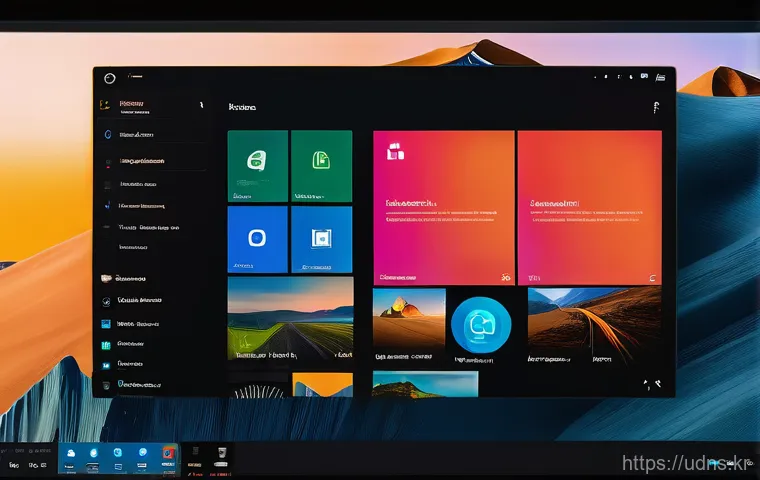760x480 pixels.
Task: Open the green hill landscape thumbnail at window bottom
Action: (425, 384)
